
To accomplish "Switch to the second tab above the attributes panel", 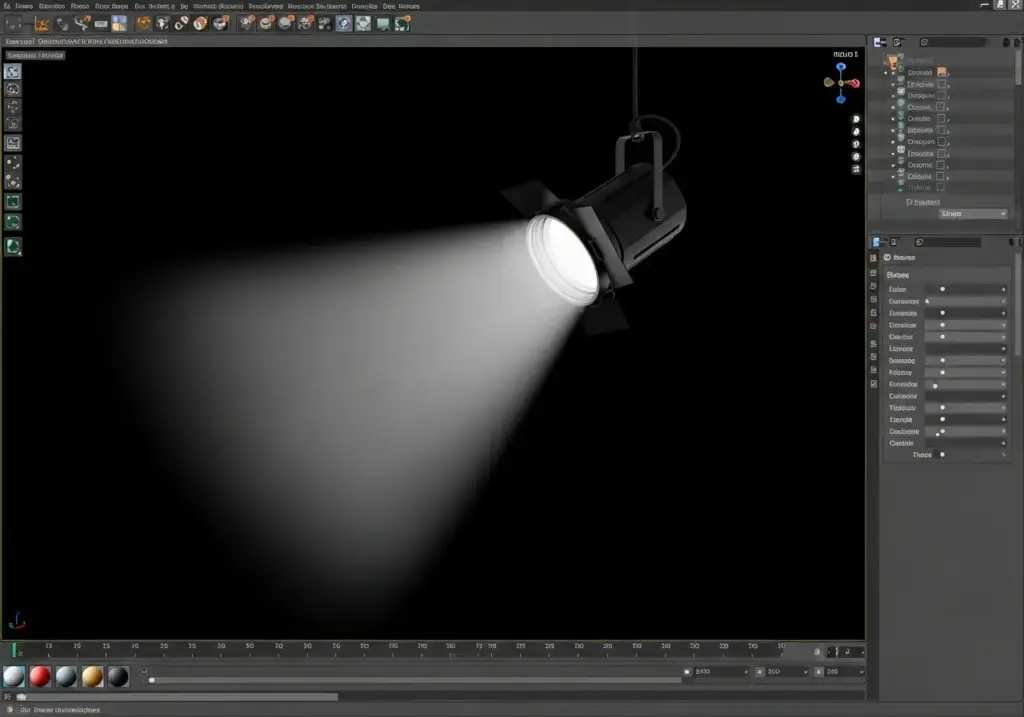I will 893,242.
